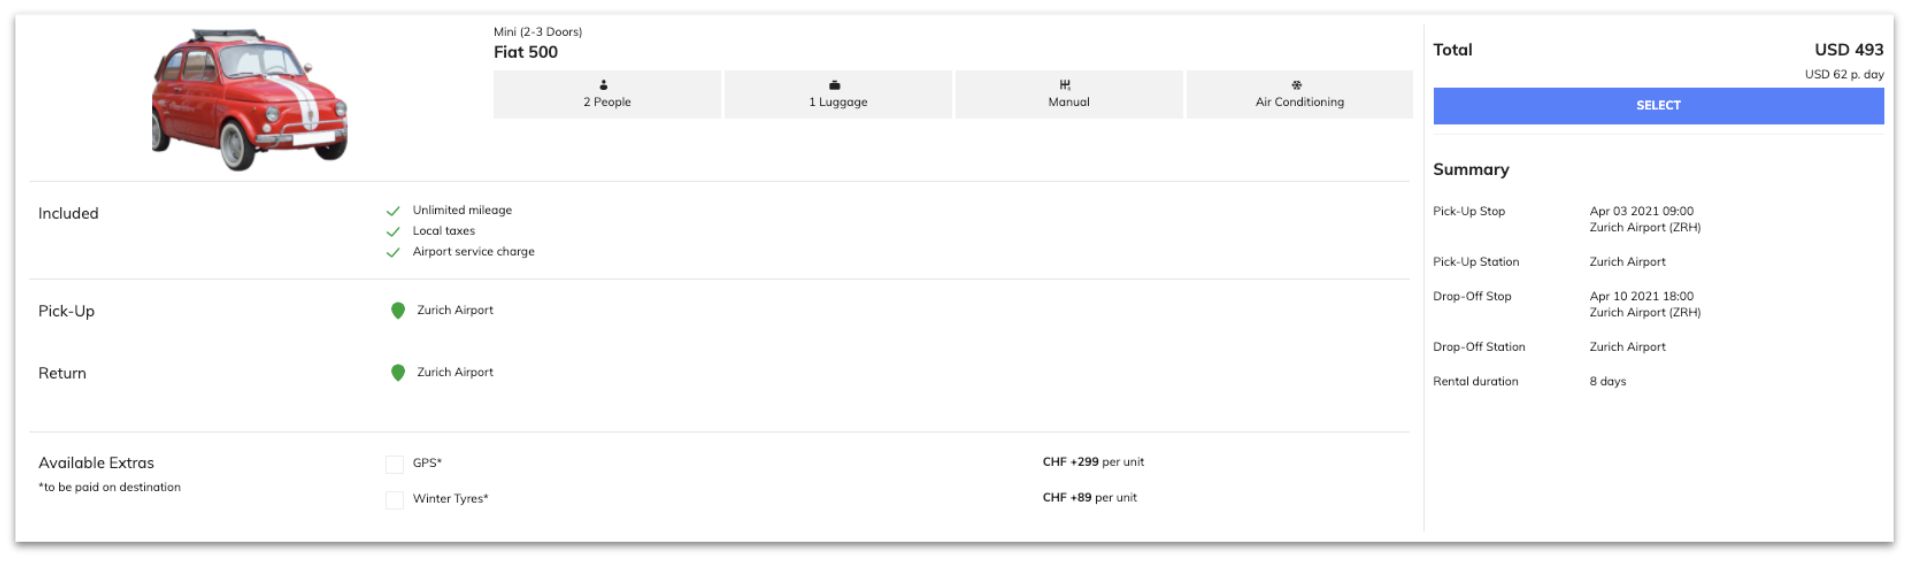Click the USD 493 total price
Viewport: 1912px width, 566px height.
[x=1849, y=50]
